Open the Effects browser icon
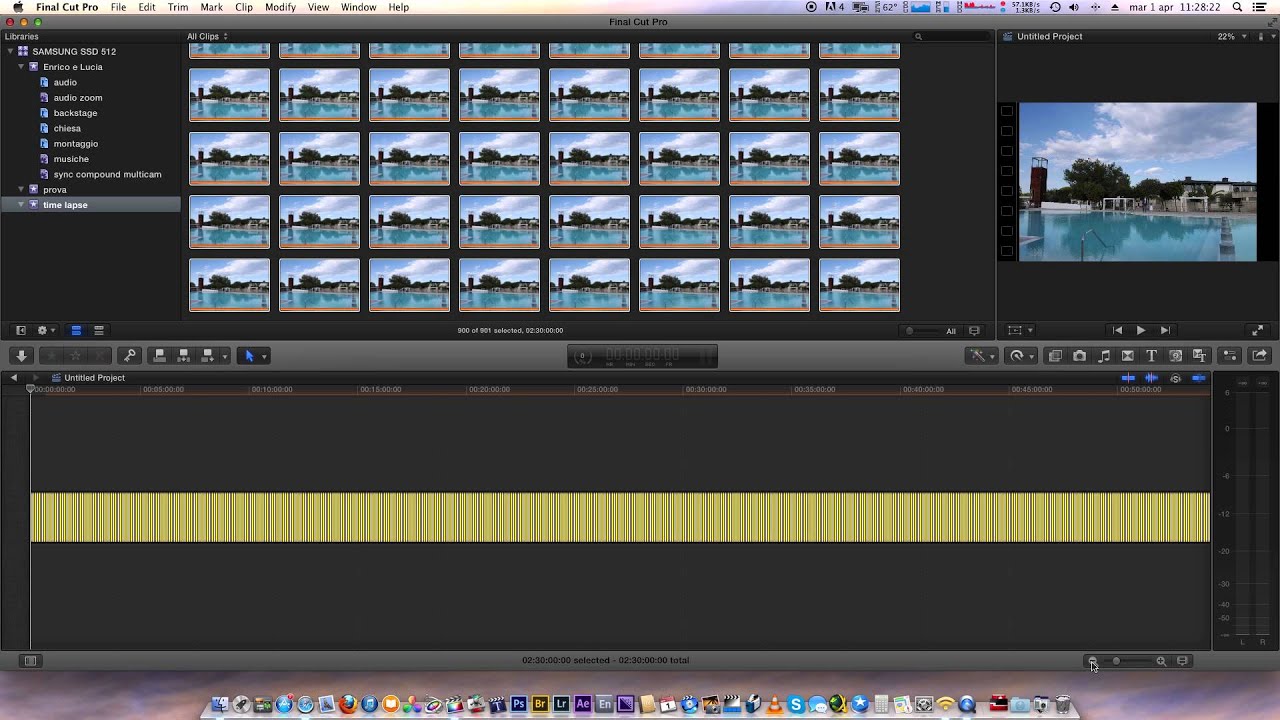The width and height of the screenshot is (1280, 720). click(1055, 355)
